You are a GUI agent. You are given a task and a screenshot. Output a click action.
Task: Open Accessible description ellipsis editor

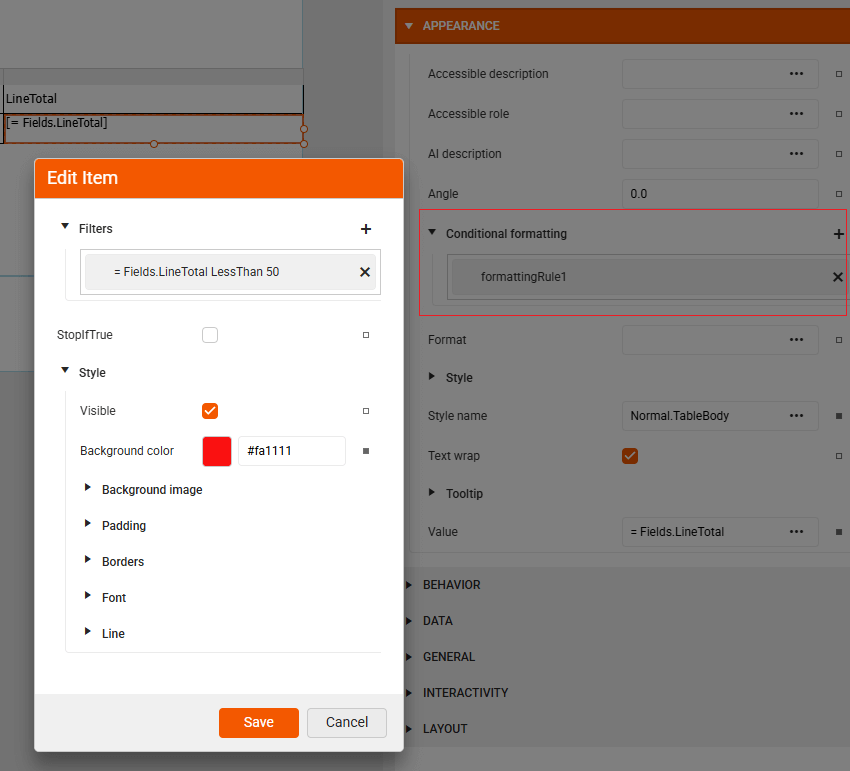tap(796, 74)
